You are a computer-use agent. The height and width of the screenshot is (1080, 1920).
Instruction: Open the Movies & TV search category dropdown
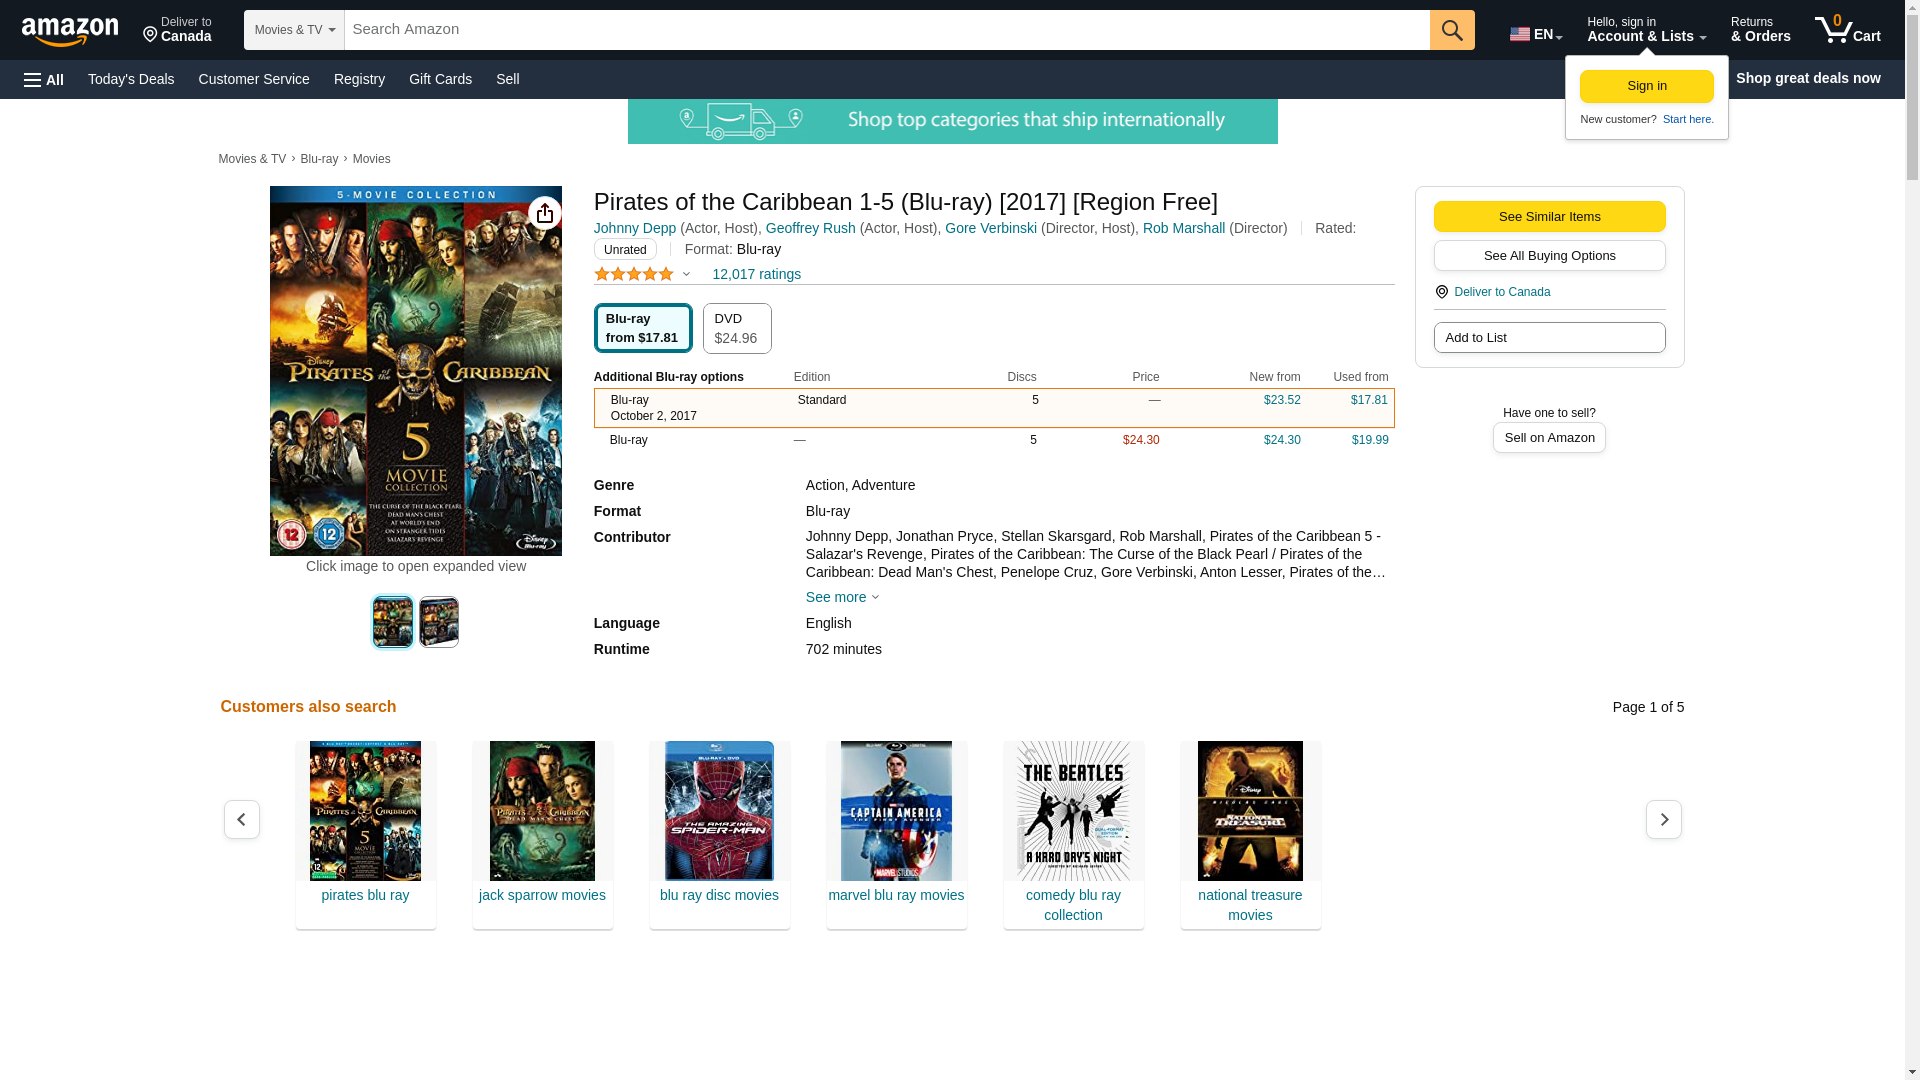[294, 30]
